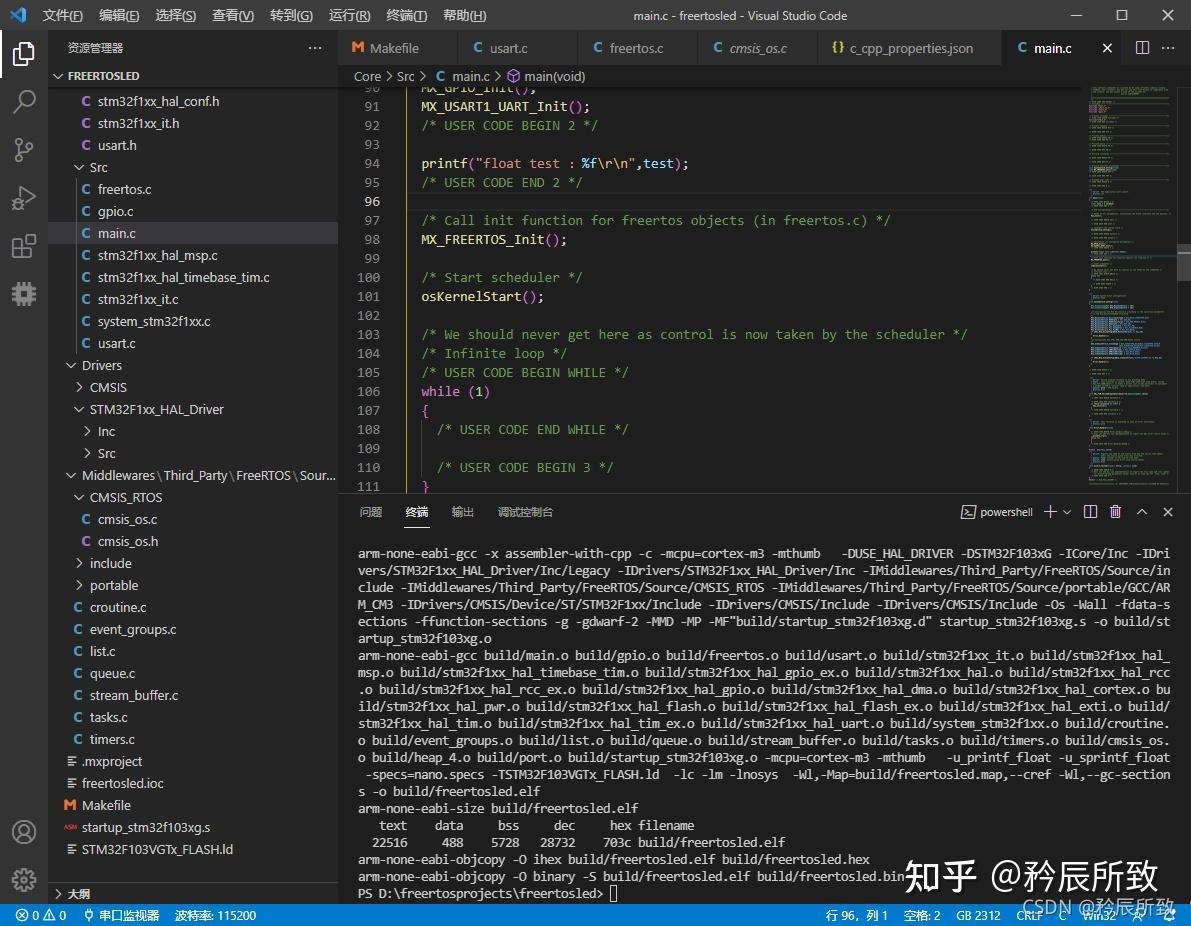This screenshot has width=1191, height=926.
Task: Open the Accounts icon in activity bar
Action: click(x=24, y=832)
